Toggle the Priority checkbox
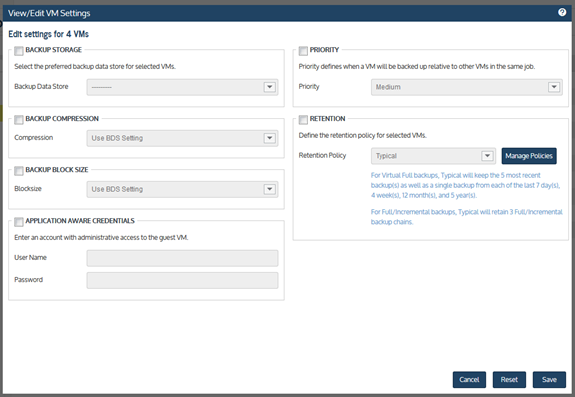The image size is (575, 397). (x=303, y=51)
